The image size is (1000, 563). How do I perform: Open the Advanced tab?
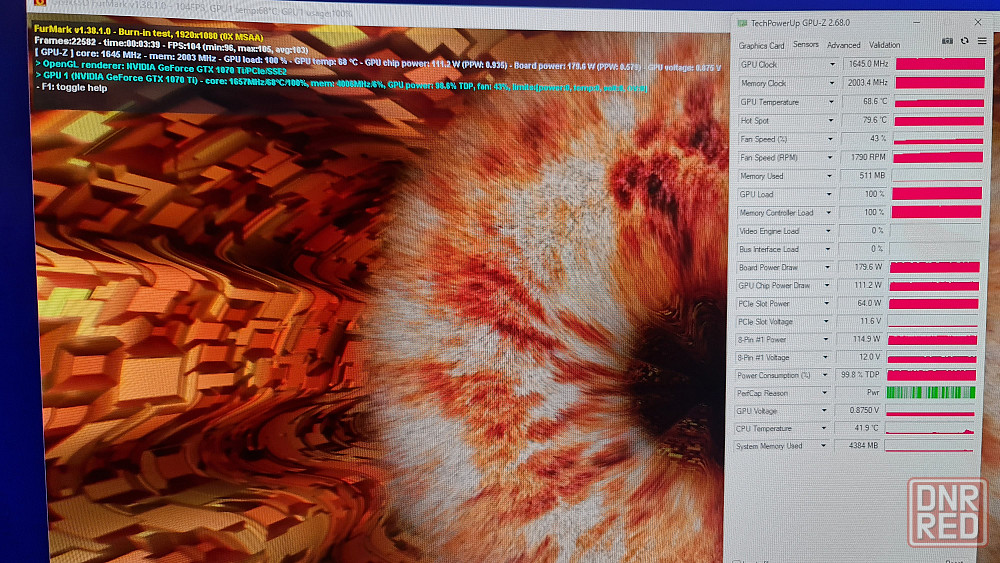843,45
